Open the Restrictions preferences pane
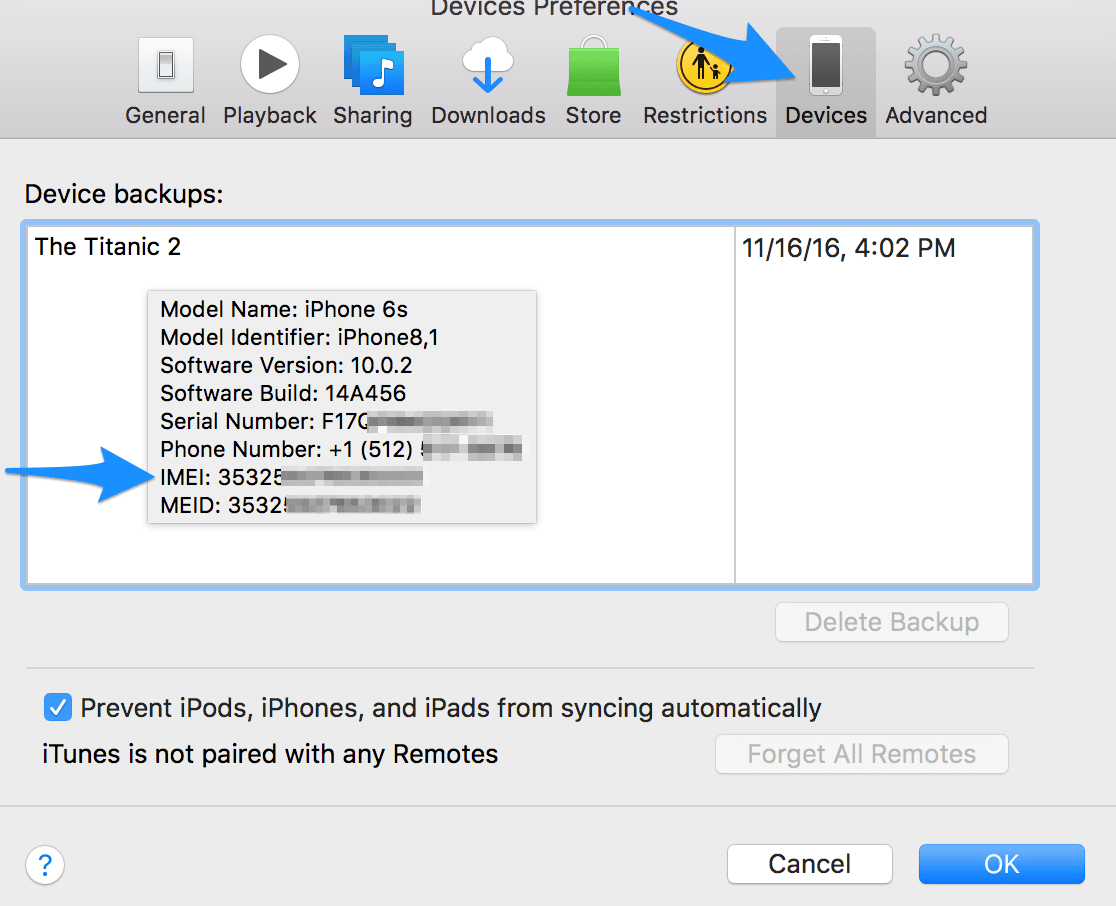 (705, 63)
